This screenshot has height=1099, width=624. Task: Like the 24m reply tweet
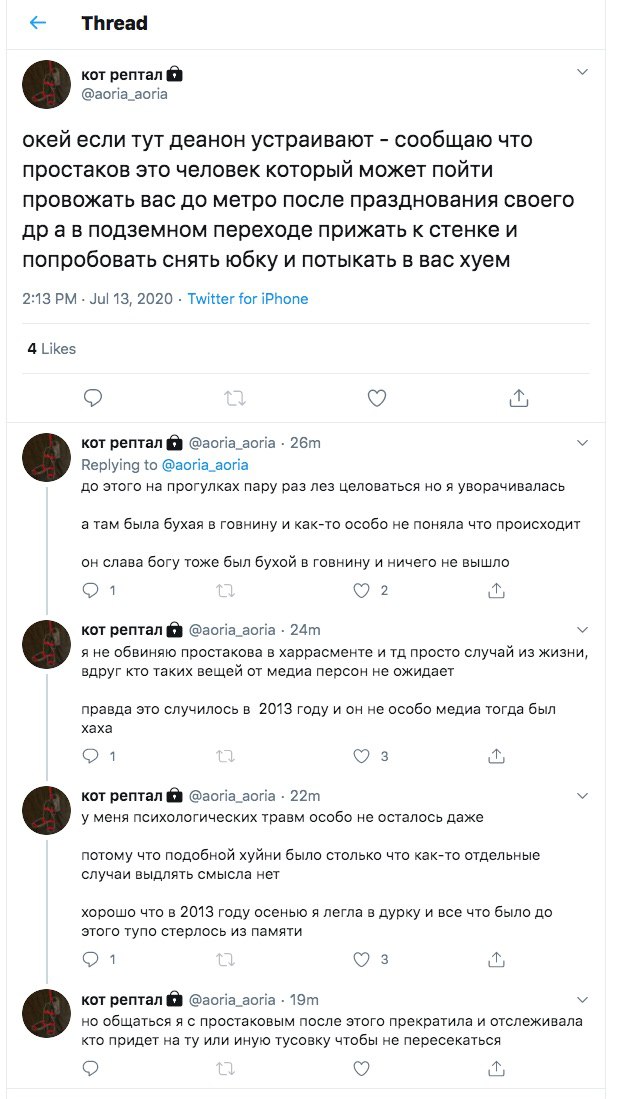[365, 756]
